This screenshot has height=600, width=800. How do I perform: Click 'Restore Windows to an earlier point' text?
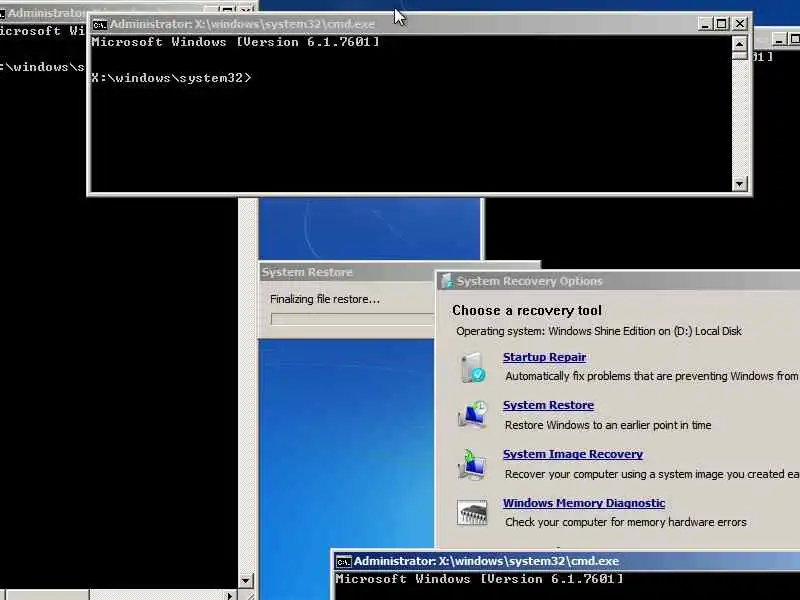click(x=608, y=425)
